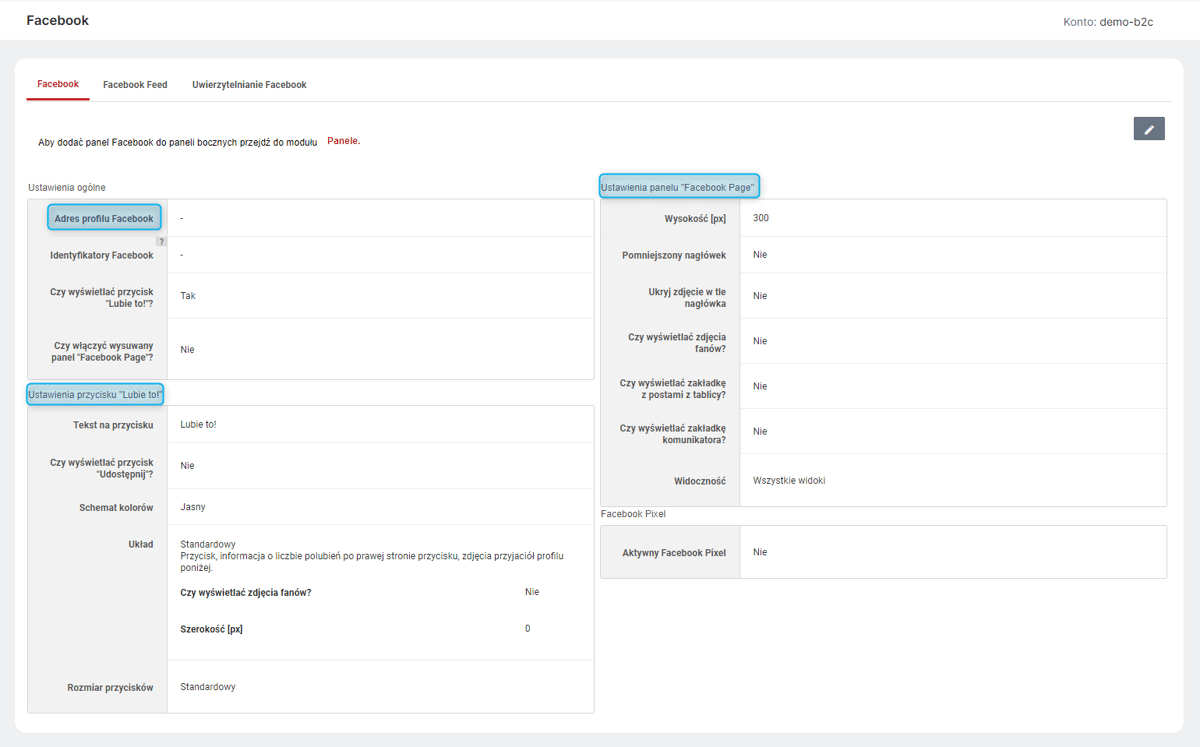Click the Lubię to! button text value
This screenshot has height=747, width=1200.
(x=198, y=425)
